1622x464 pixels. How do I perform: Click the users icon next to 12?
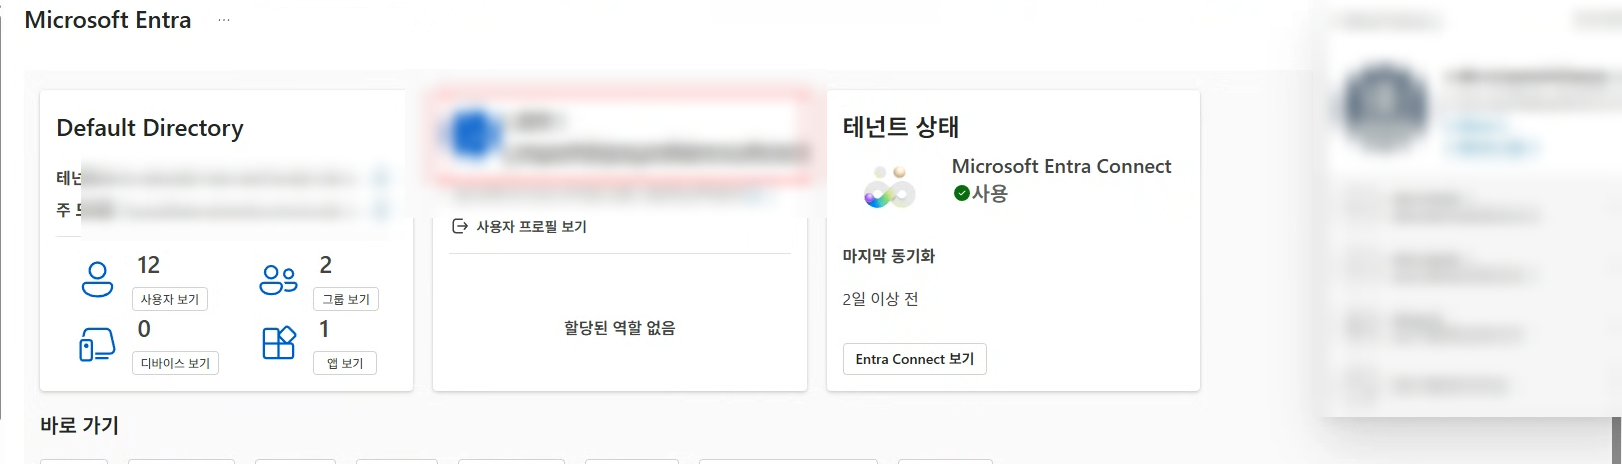pos(97,279)
